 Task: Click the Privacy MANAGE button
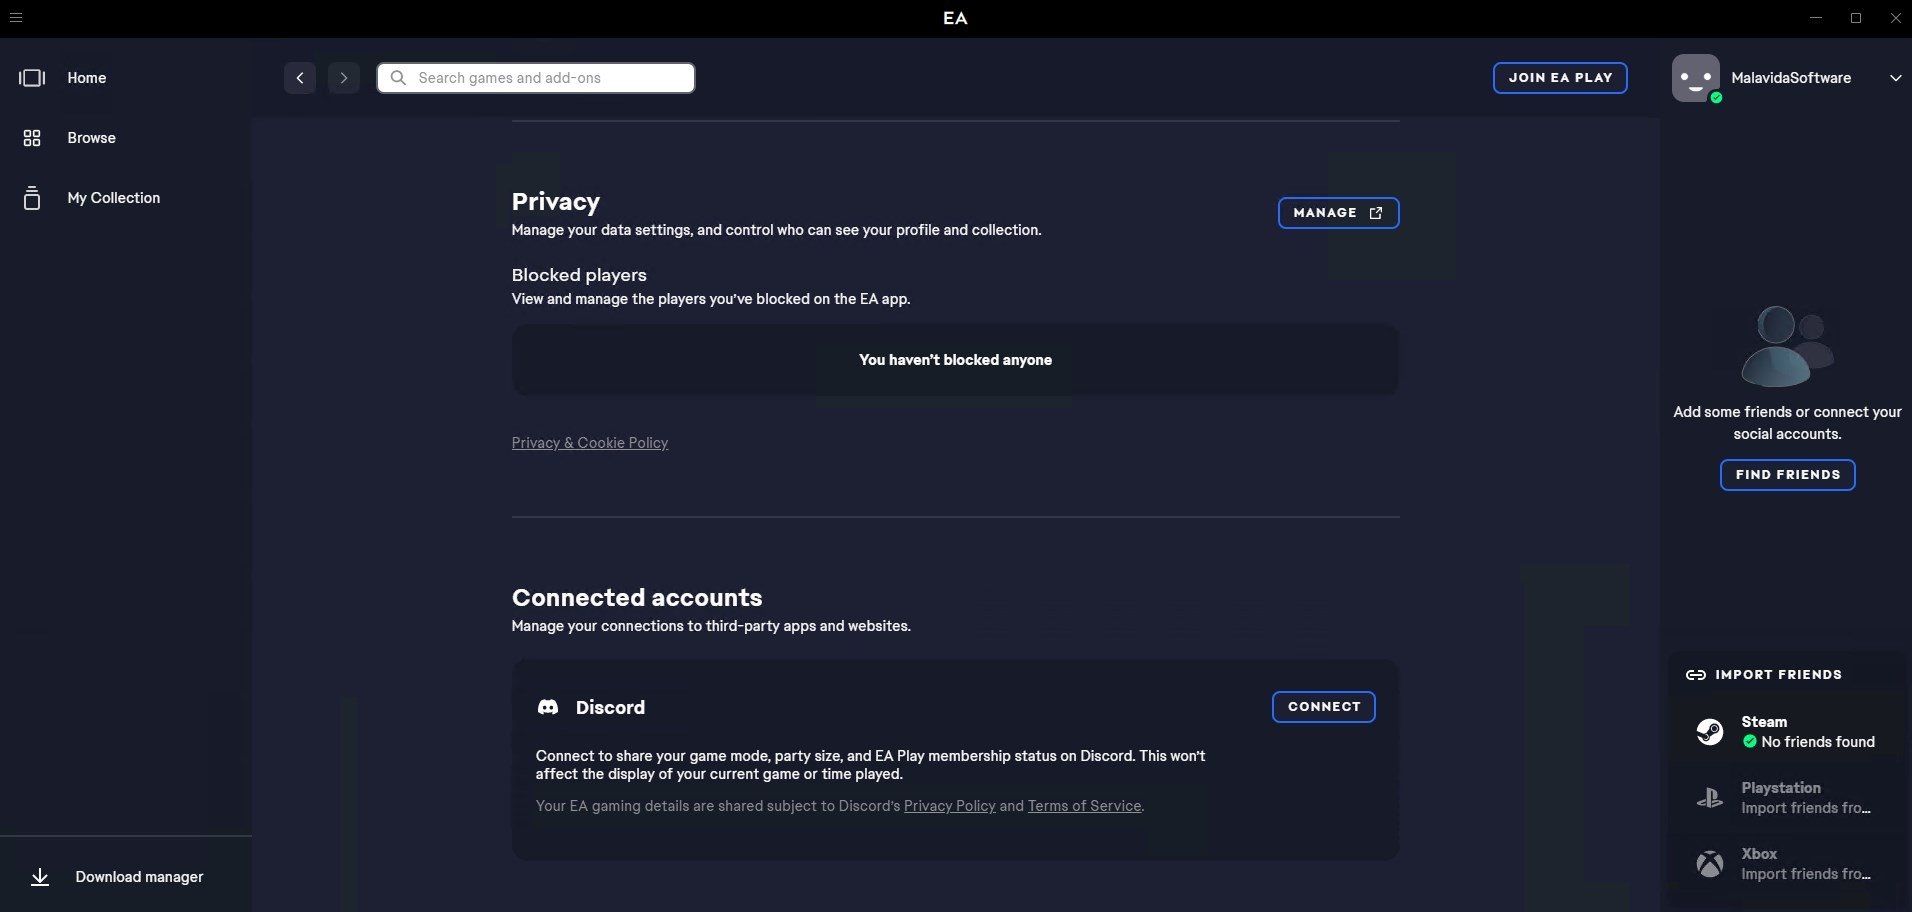(x=1338, y=213)
